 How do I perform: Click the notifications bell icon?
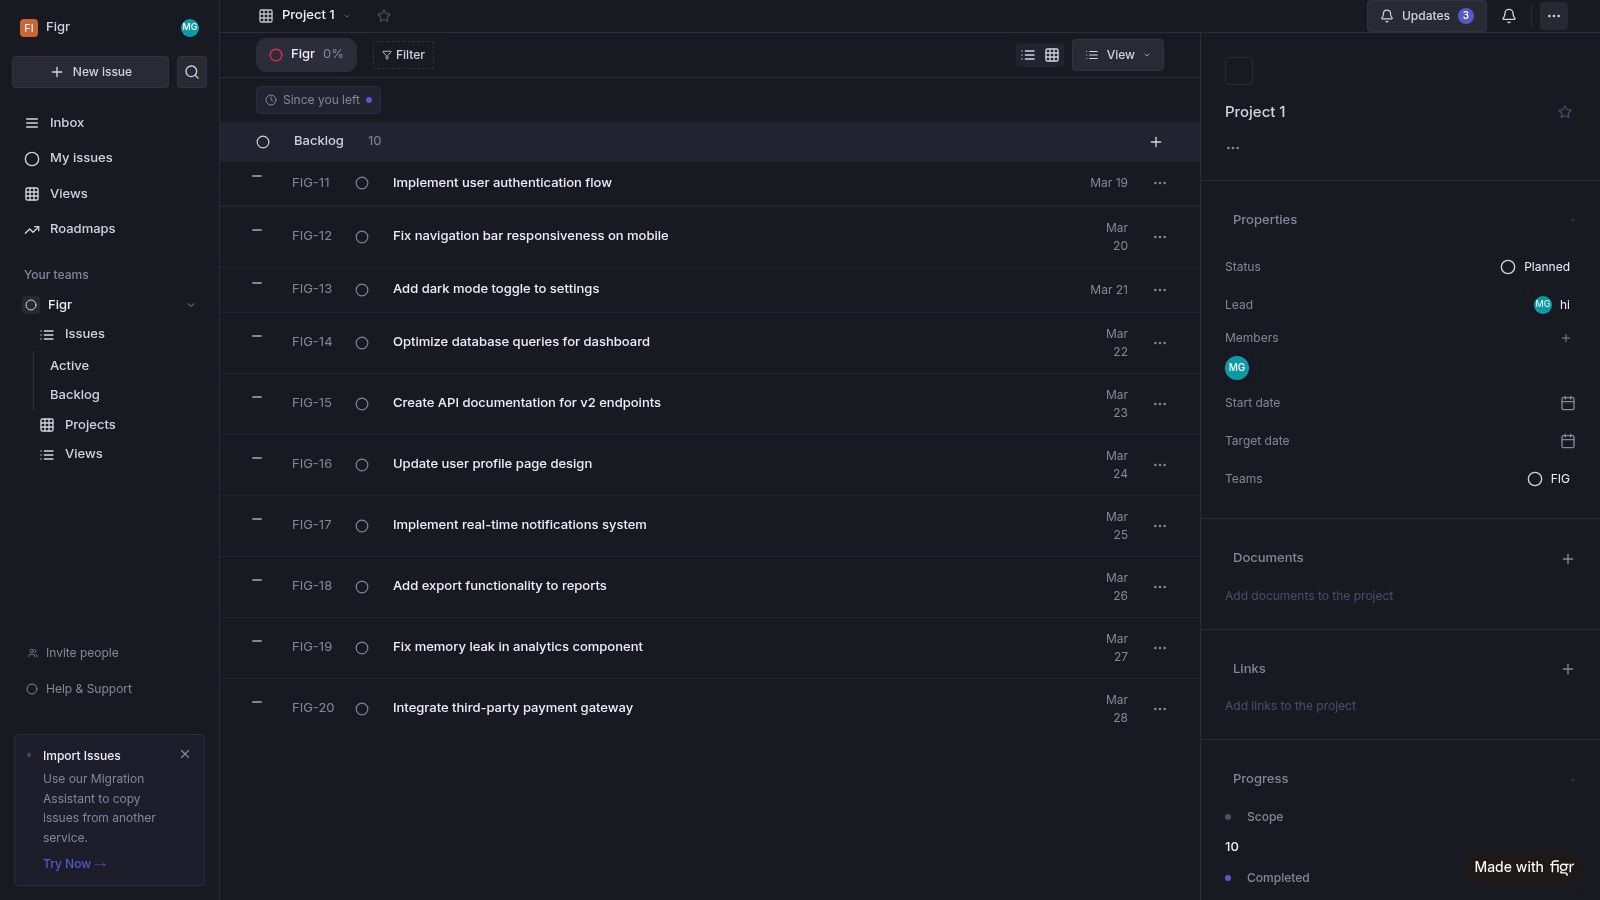[x=1509, y=16]
